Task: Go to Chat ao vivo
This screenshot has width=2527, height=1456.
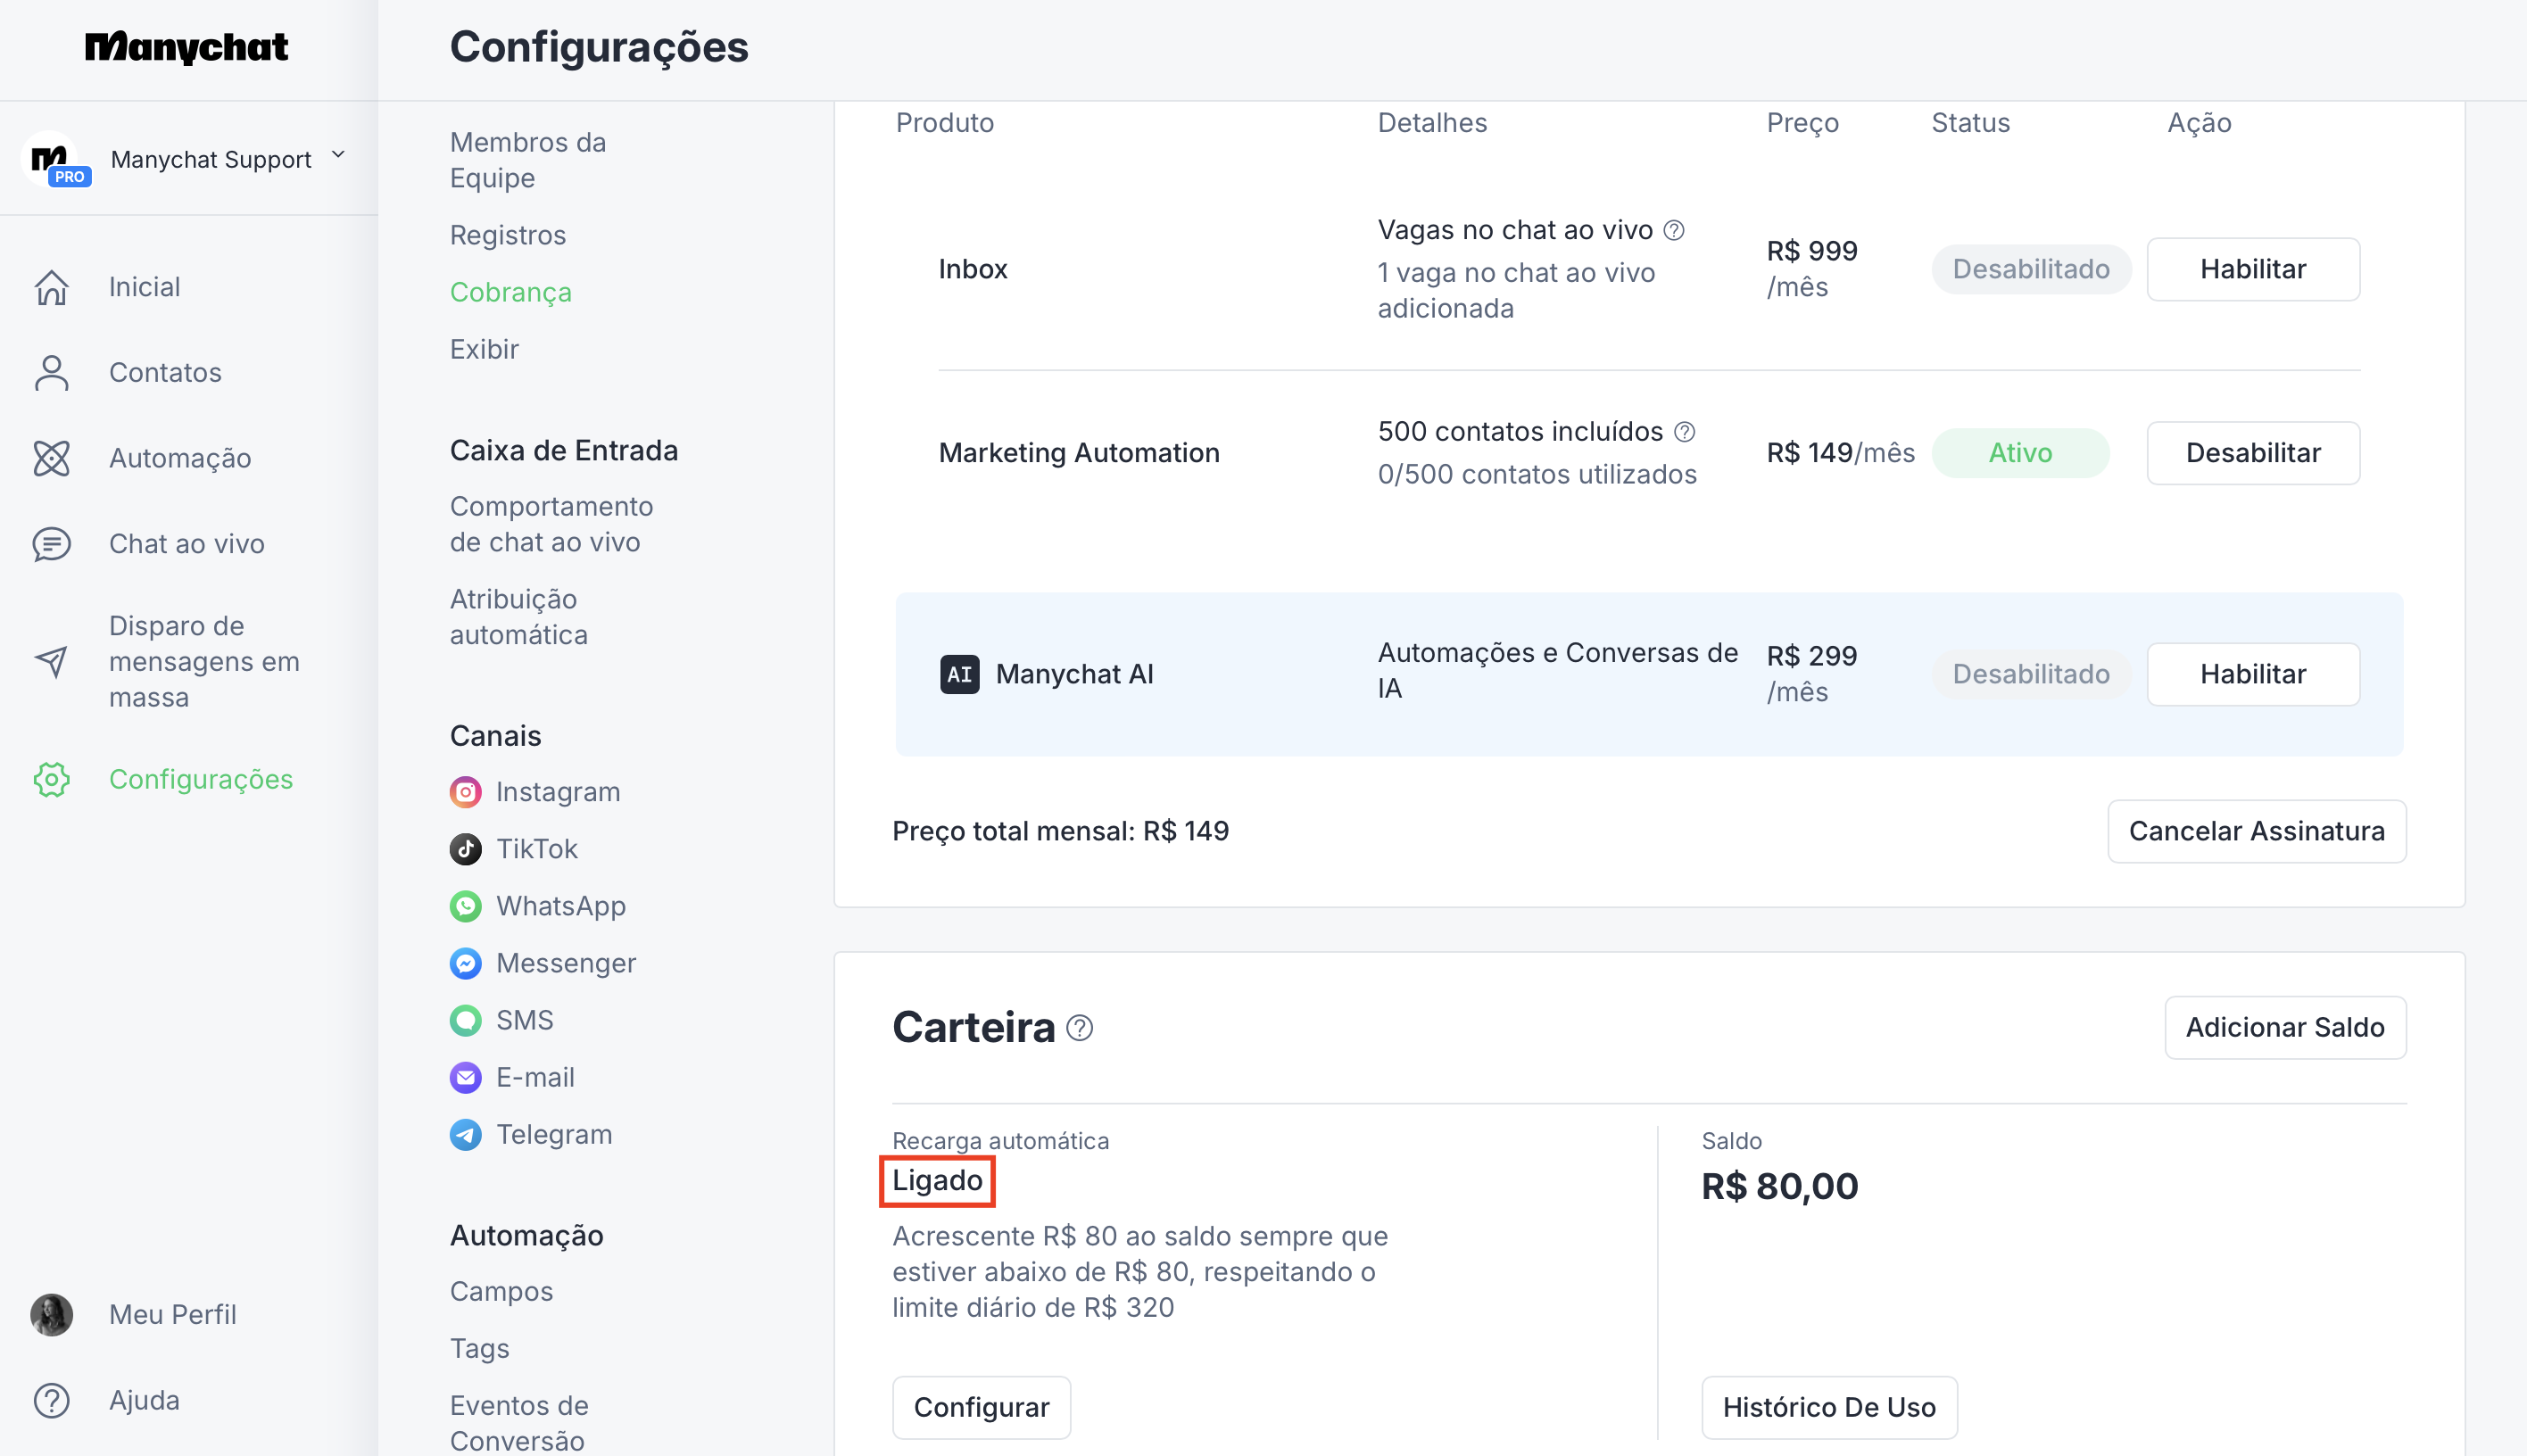Action: tap(187, 544)
